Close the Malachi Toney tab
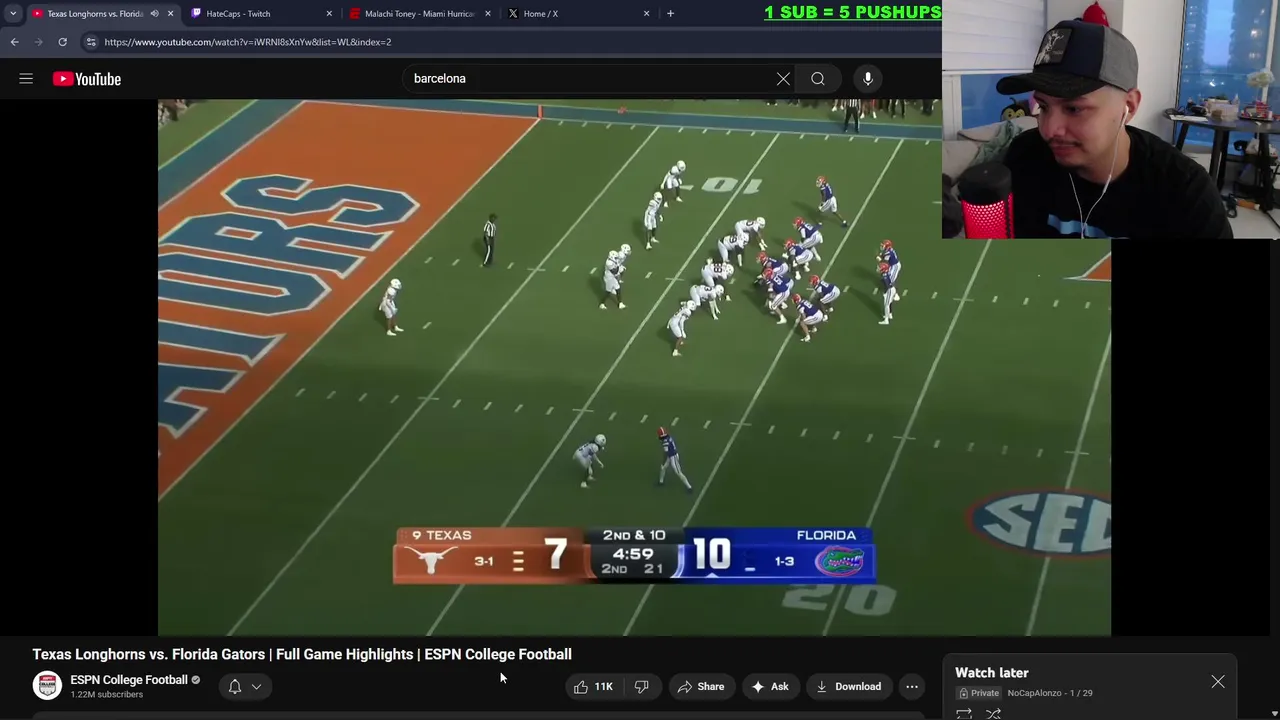 tap(488, 14)
